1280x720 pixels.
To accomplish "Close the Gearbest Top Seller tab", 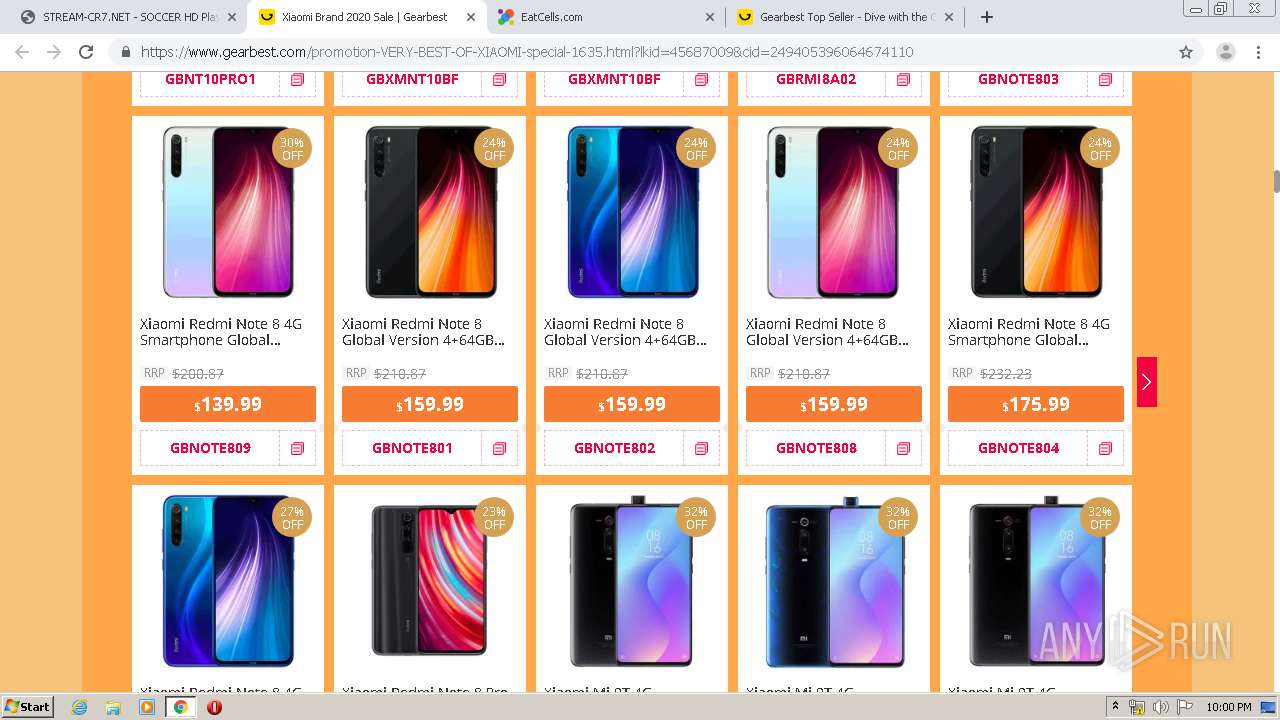I will pyautogui.click(x=949, y=17).
